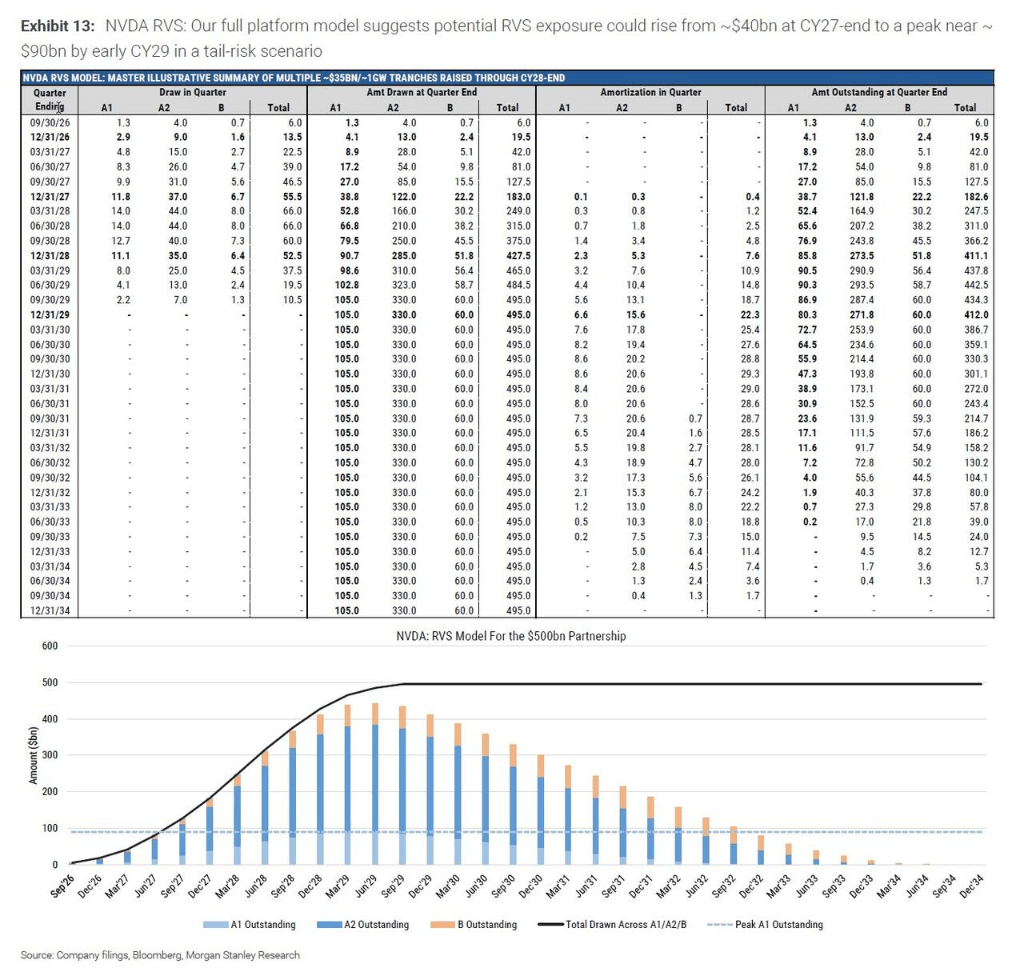This screenshot has height=973, width=1024.
Task: Click the 'Exhibit 13:' heading label
Action: (57, 26)
